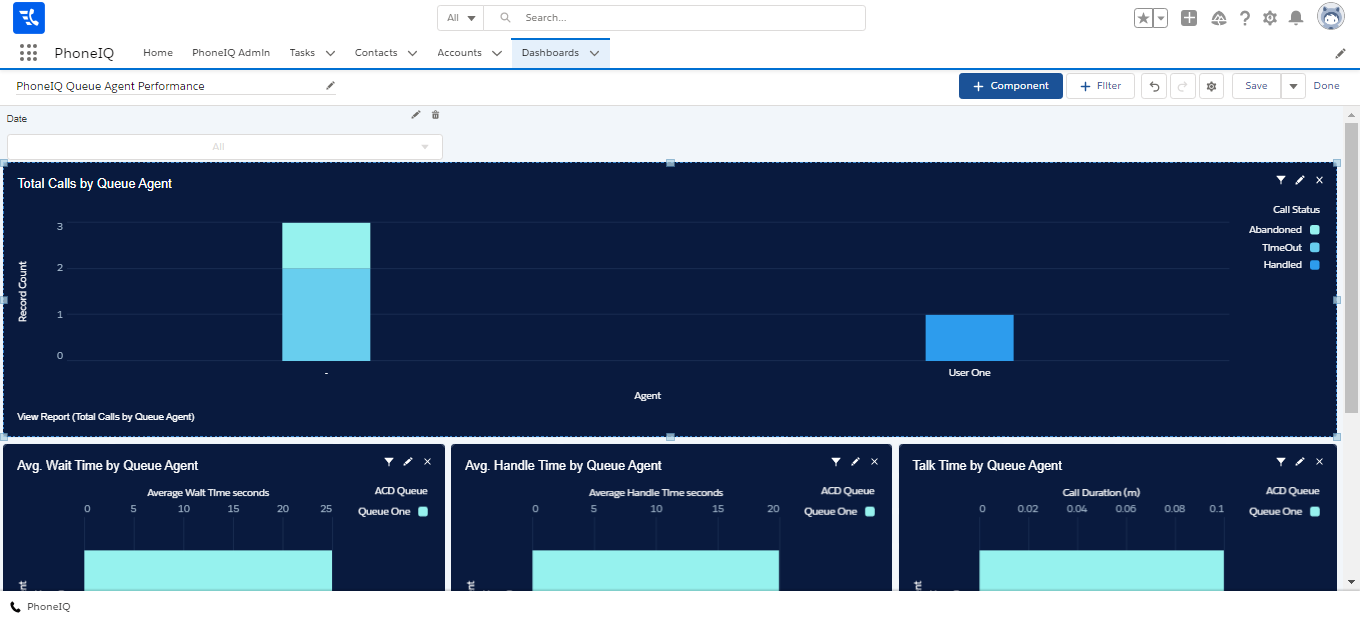Viewport: 1360px width, 623px height.
Task: Open View Report Total Calls link
Action: point(106,417)
